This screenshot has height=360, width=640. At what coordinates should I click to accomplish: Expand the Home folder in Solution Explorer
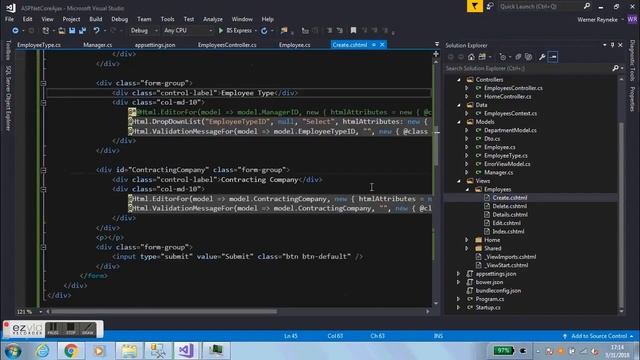click(x=467, y=240)
